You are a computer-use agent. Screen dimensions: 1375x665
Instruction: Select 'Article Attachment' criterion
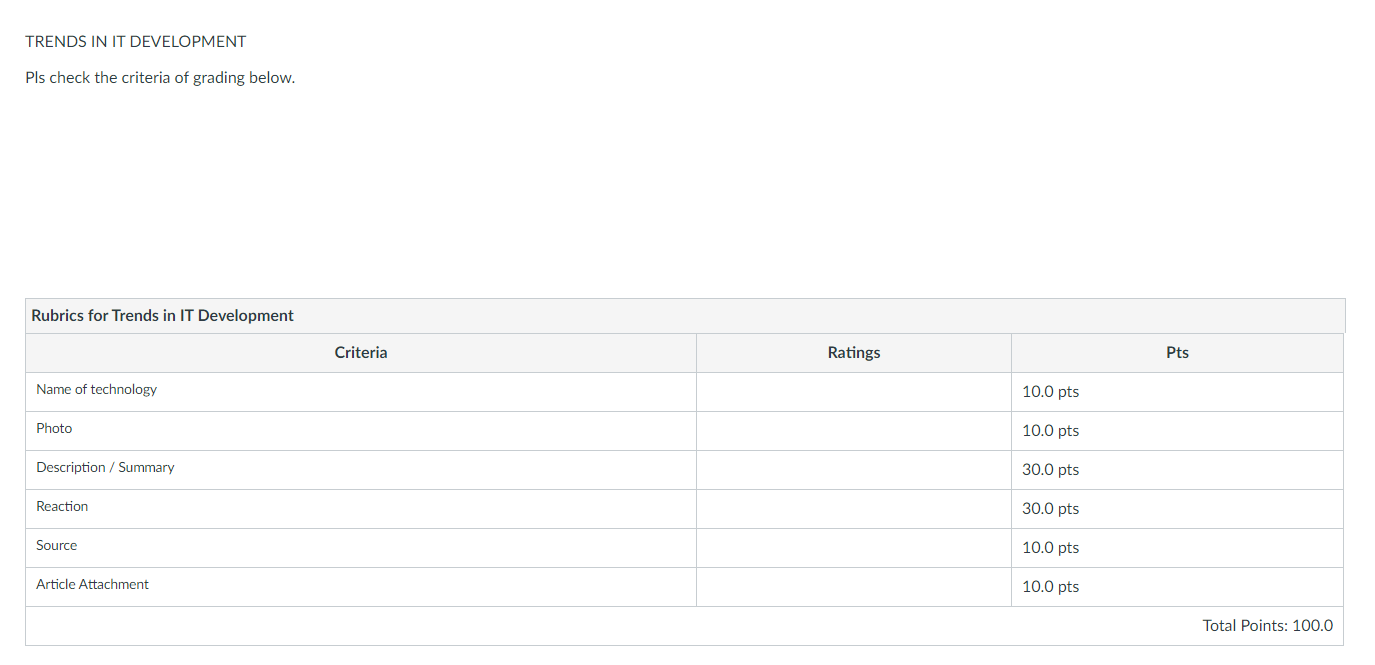(92, 584)
